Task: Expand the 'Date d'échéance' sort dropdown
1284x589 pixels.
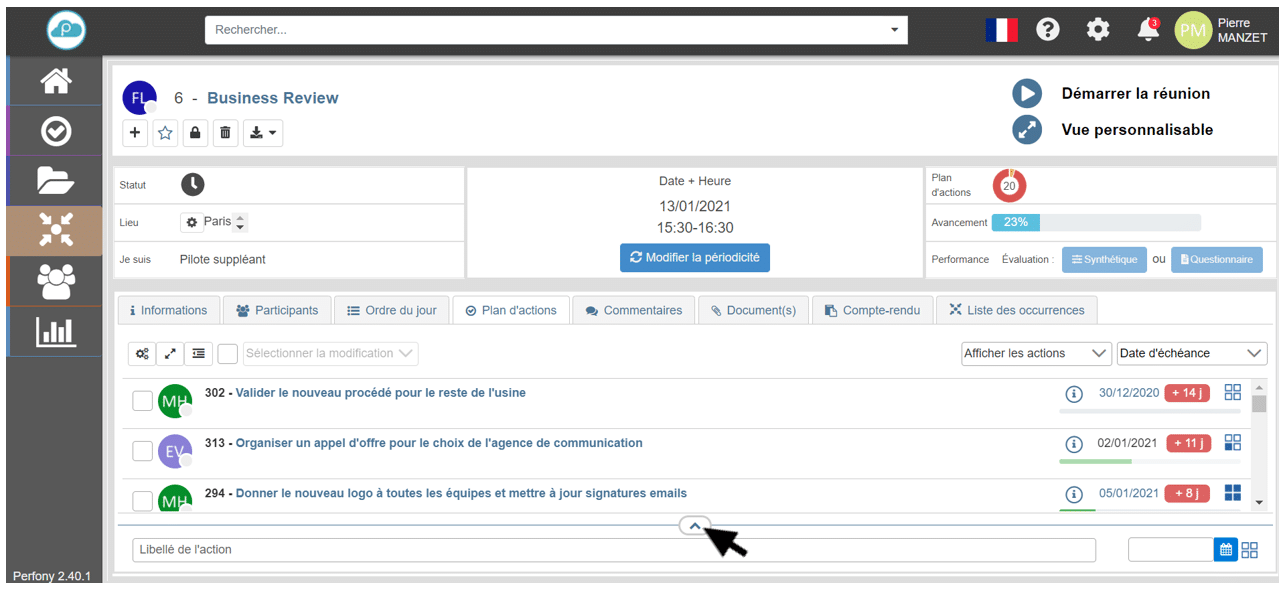Action: tap(1191, 353)
